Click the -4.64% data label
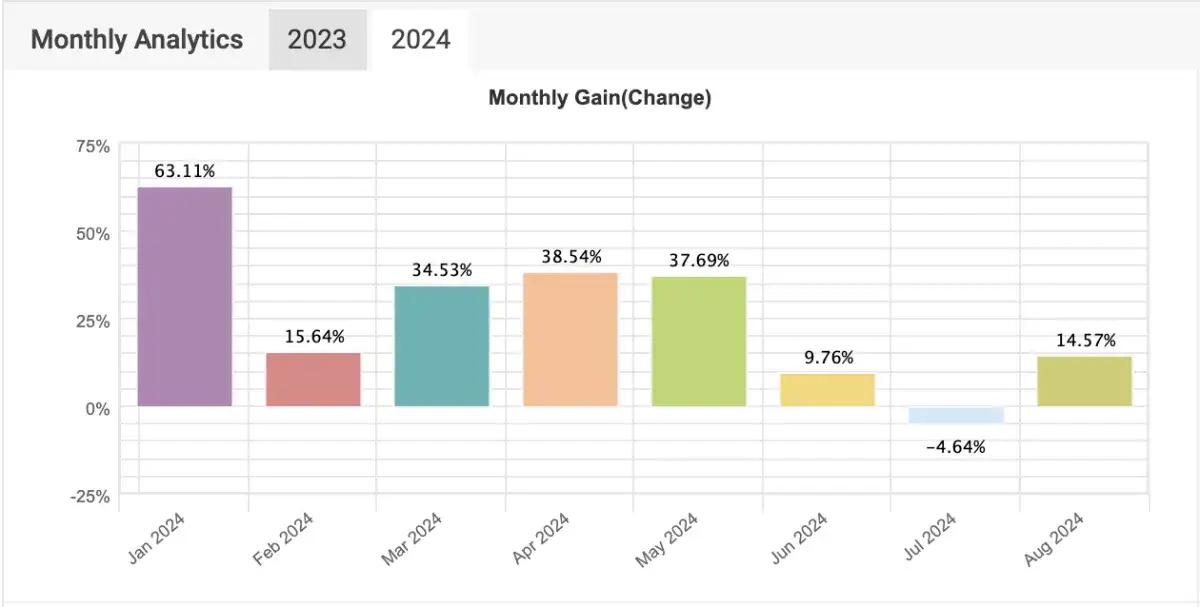The height and width of the screenshot is (607, 1200). [956, 447]
